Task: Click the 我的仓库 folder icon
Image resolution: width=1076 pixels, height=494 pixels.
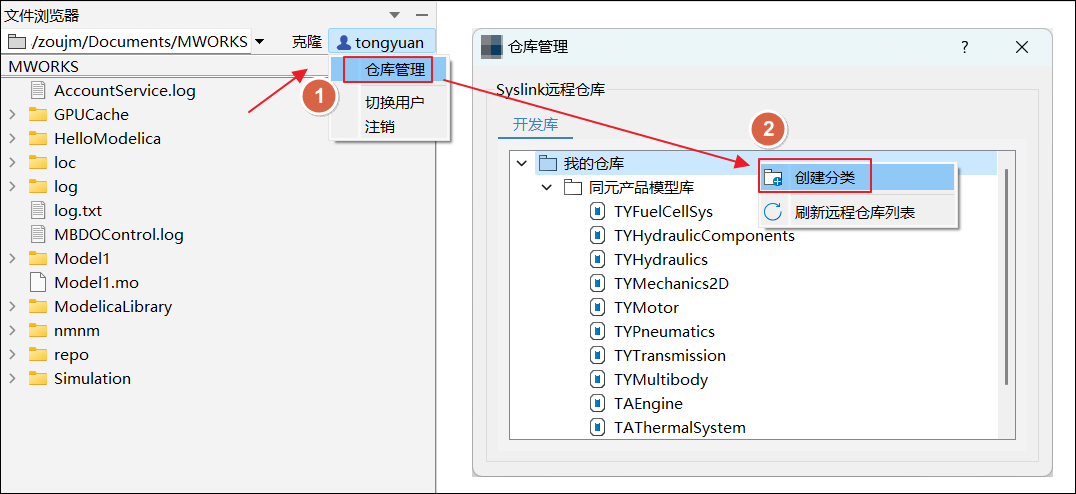Action: coord(547,164)
